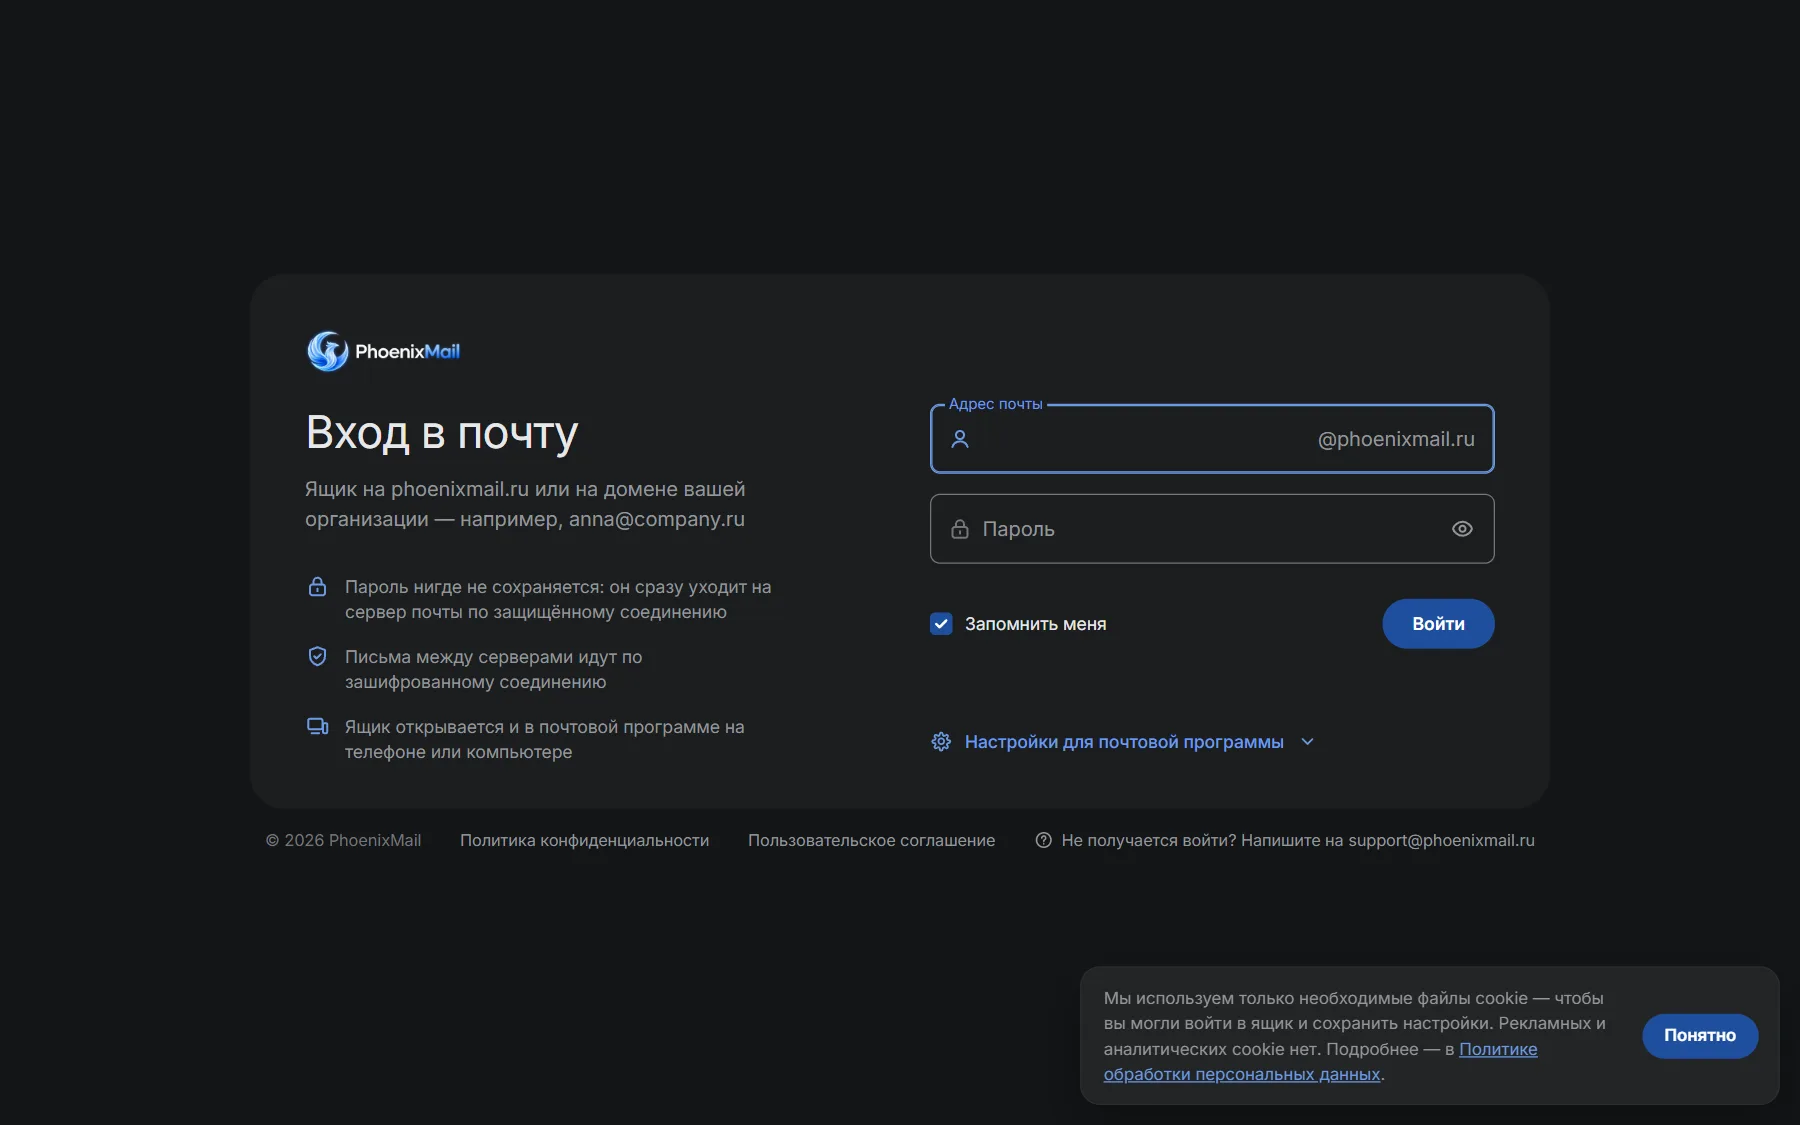The width and height of the screenshot is (1800, 1125).
Task: Expand "Настройки для почтовой программы" chevron
Action: [x=1307, y=742]
